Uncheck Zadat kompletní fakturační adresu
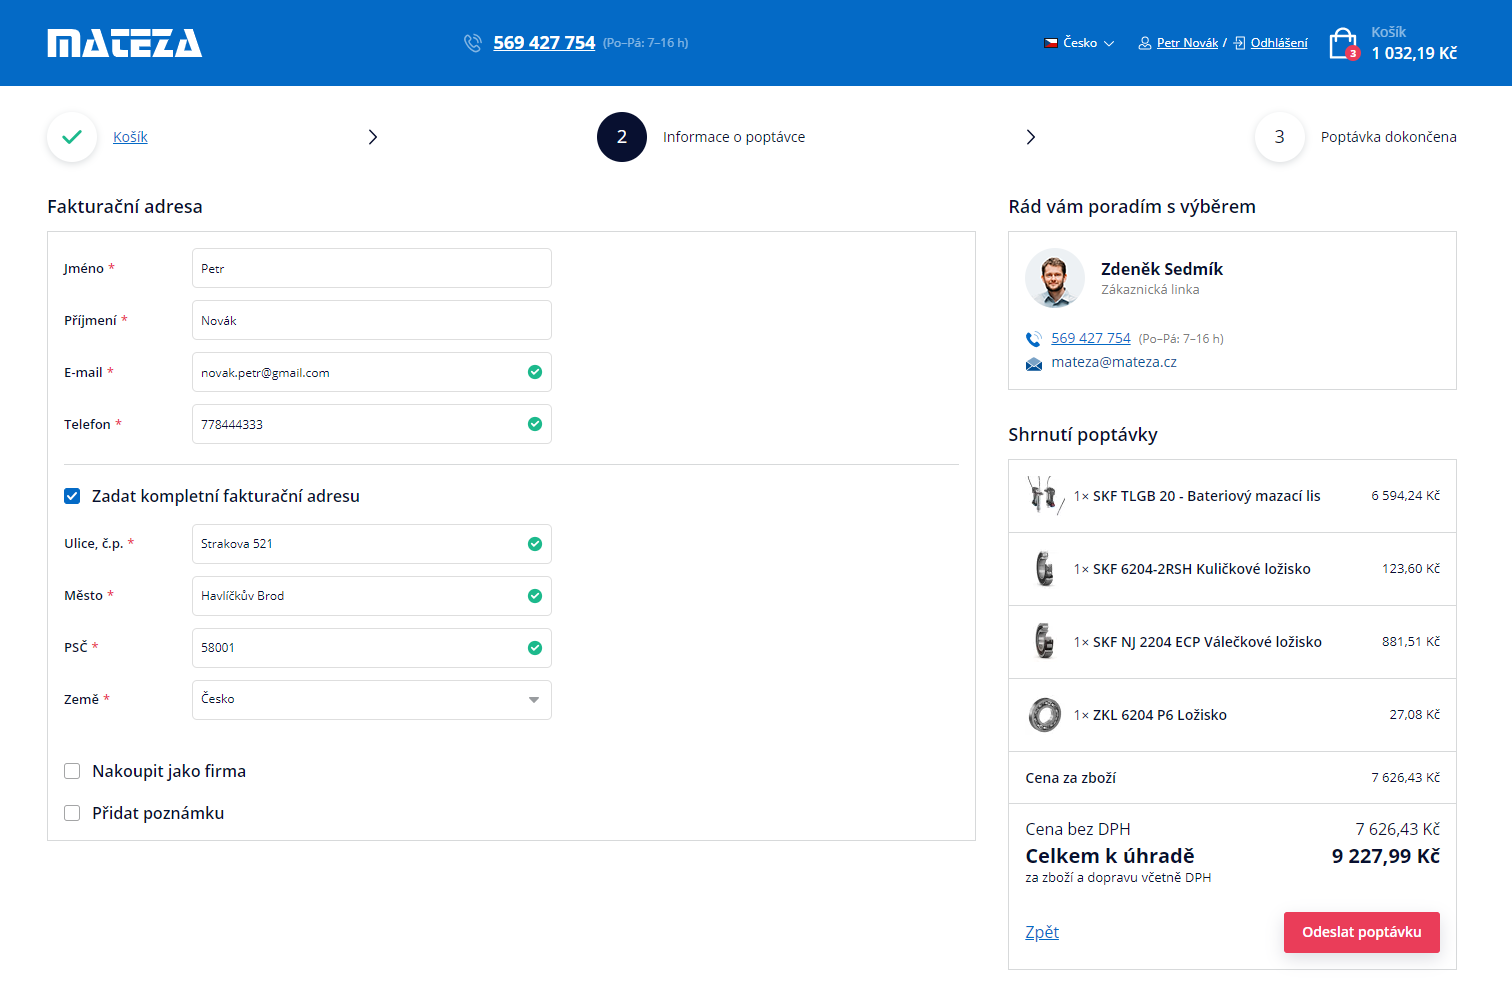Screen dimensions: 1512x996 pyautogui.click(x=72, y=496)
